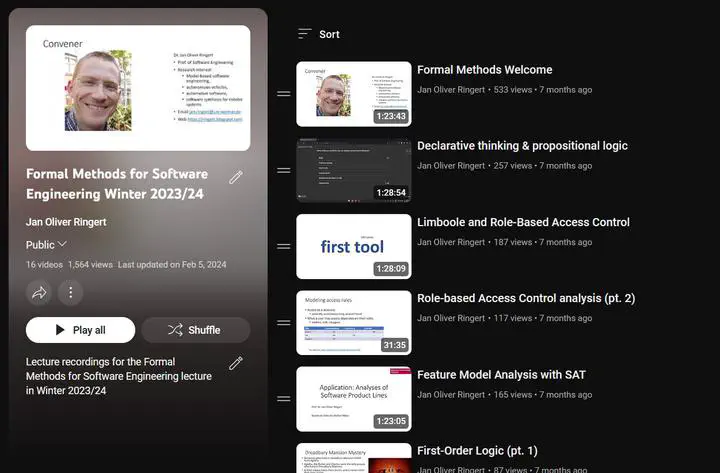Viewport: 720px width, 473px height.
Task: Open the Formal Methods Welcome video title
Action: point(484,70)
